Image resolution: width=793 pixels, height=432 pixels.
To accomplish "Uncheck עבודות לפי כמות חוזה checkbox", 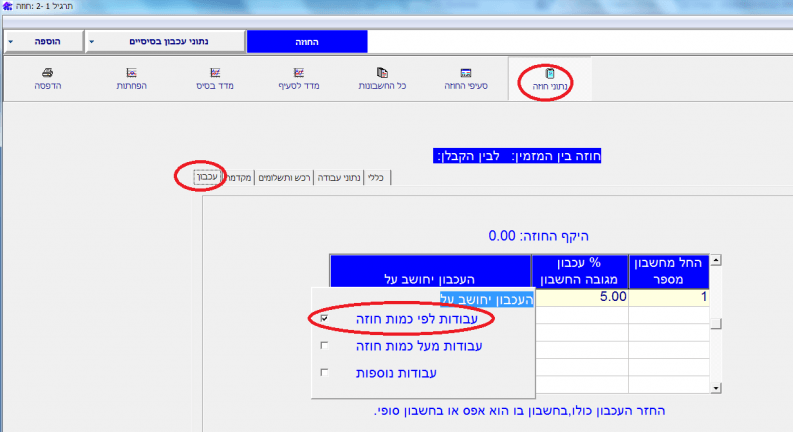I will (x=324, y=318).
